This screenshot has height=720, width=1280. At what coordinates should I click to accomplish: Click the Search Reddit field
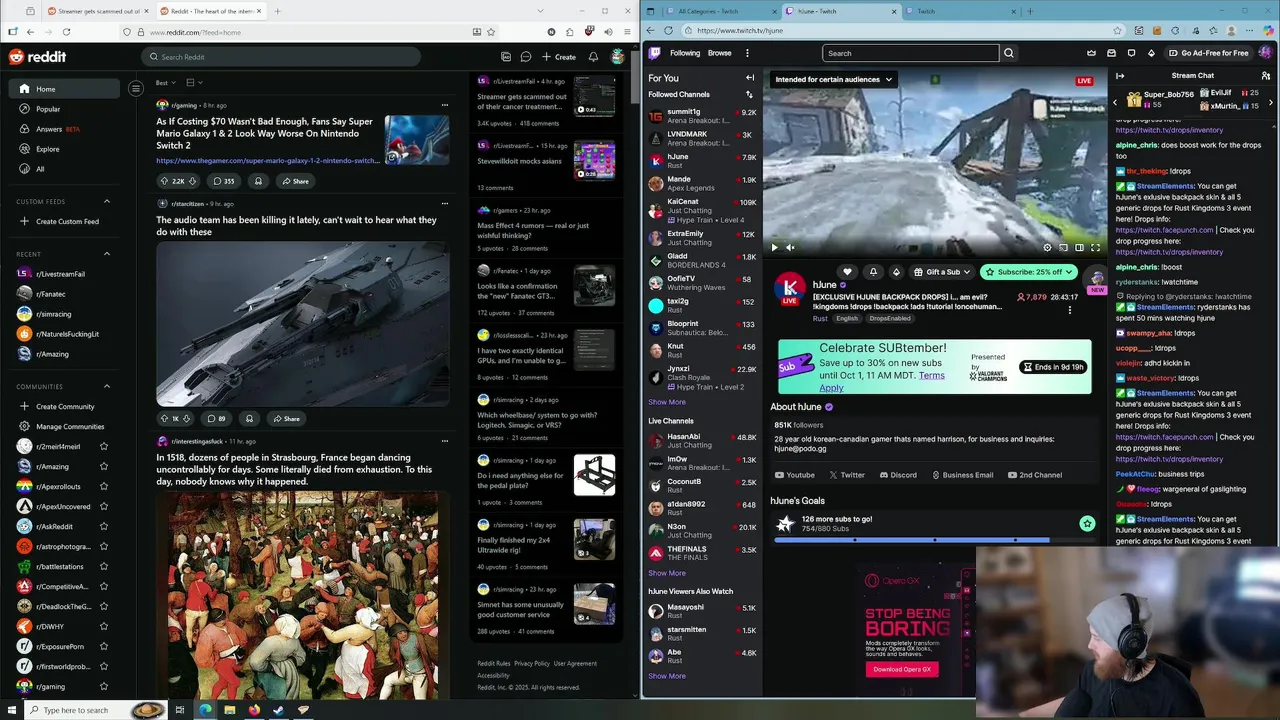280,57
